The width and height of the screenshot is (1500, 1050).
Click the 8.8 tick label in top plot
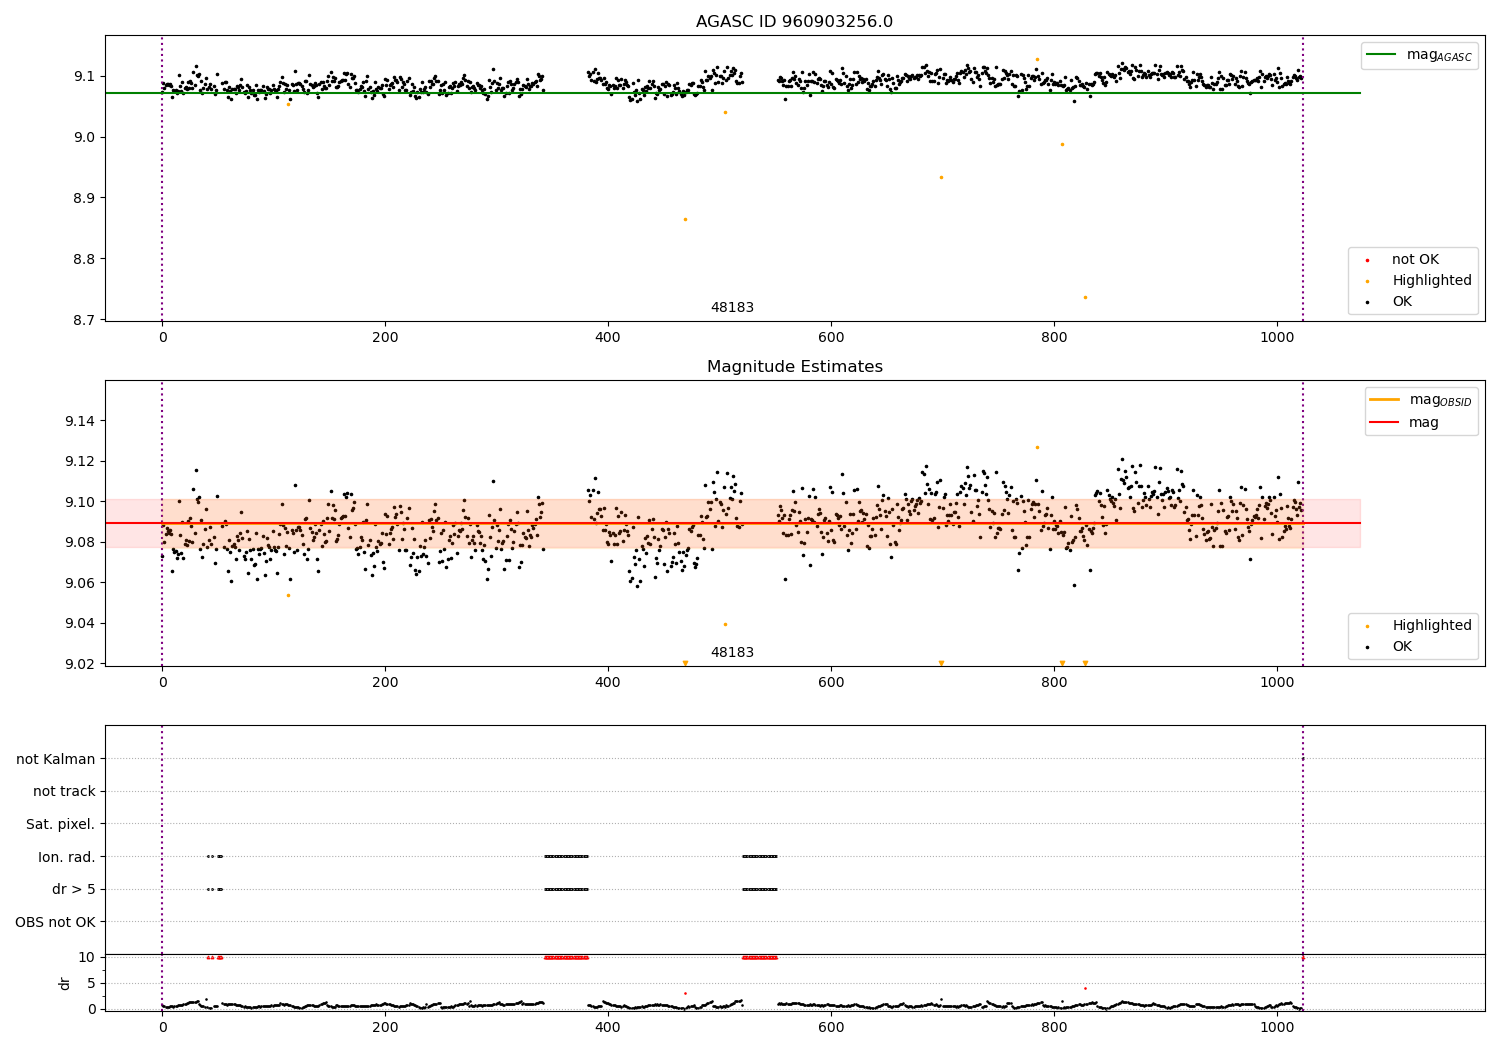[84, 259]
